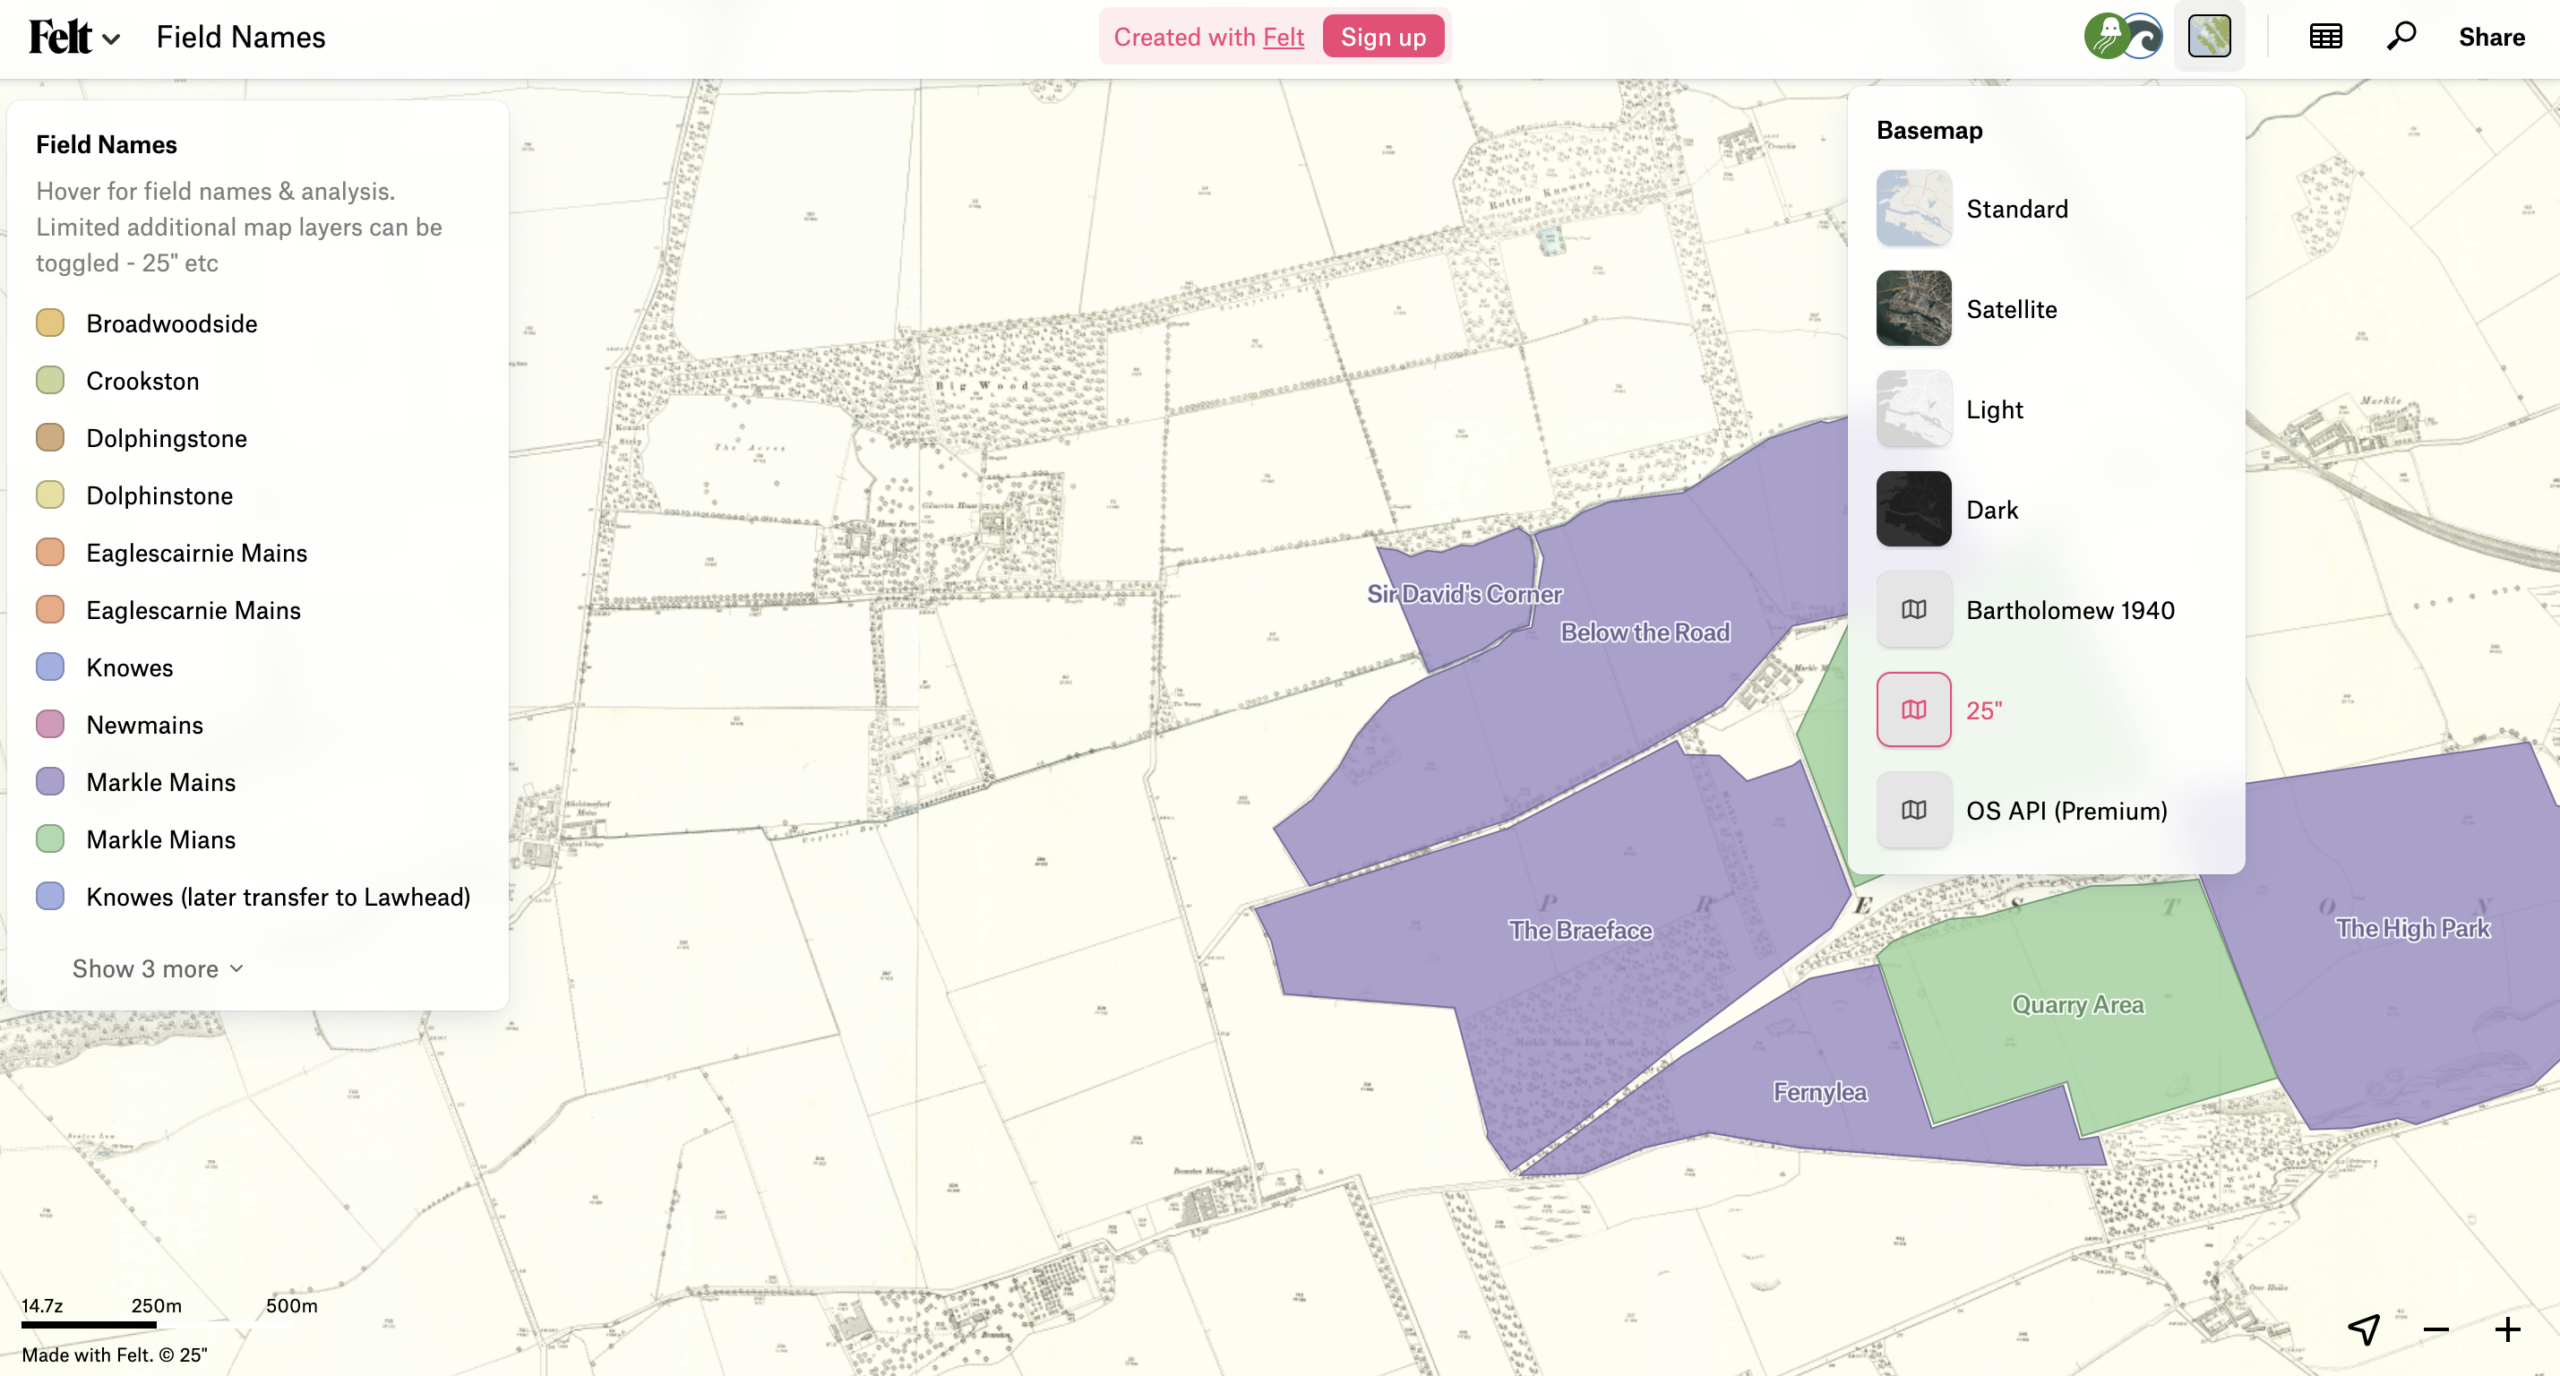Select the OS API (Premium) map icon
The height and width of the screenshot is (1376, 2560).
1913,810
